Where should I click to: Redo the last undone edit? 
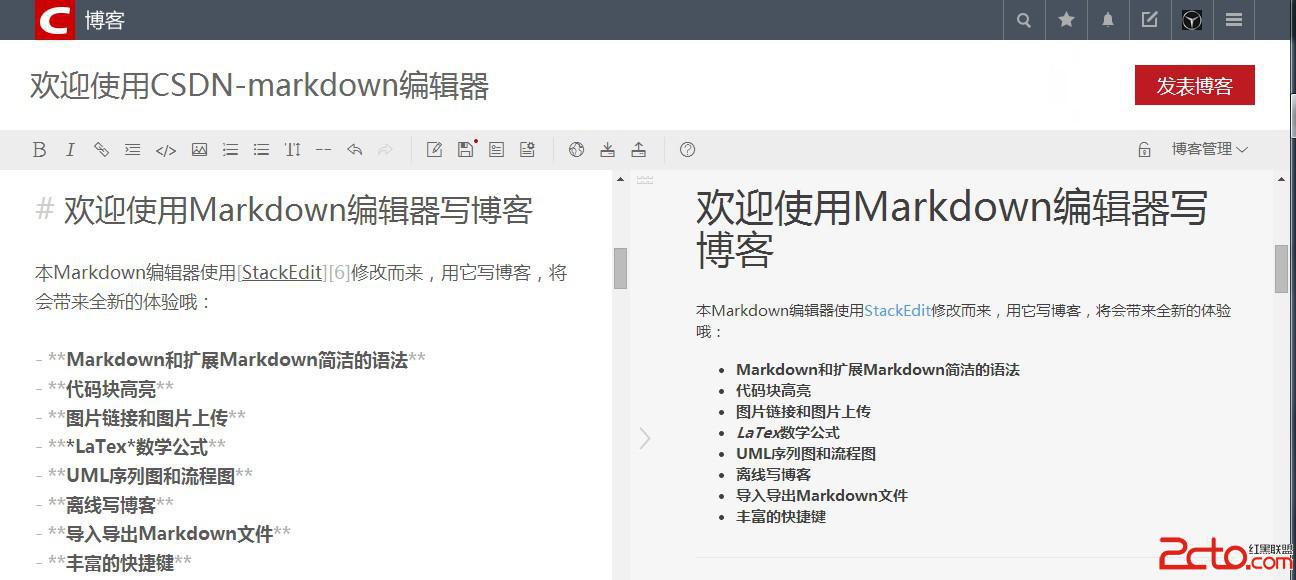coord(385,150)
